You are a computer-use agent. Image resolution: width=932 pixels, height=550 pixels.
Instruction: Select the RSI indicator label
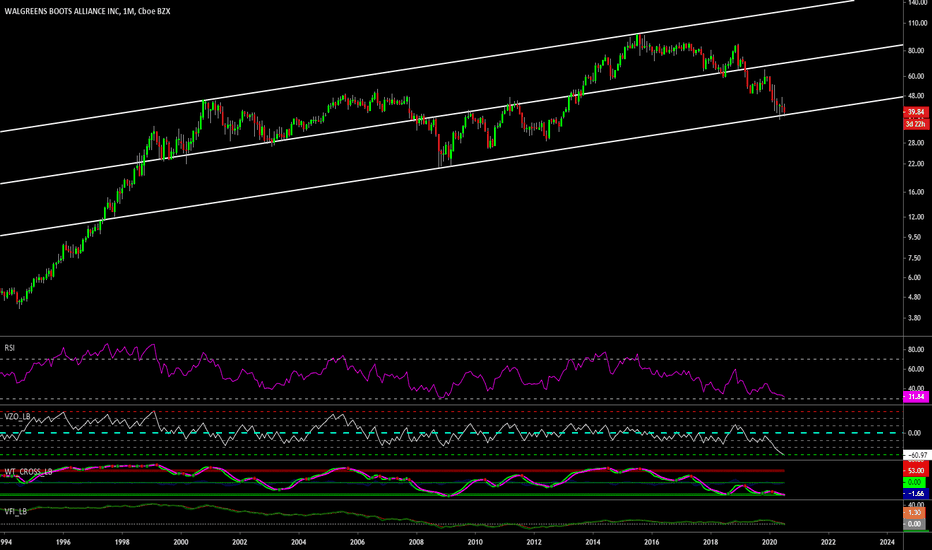(10, 348)
